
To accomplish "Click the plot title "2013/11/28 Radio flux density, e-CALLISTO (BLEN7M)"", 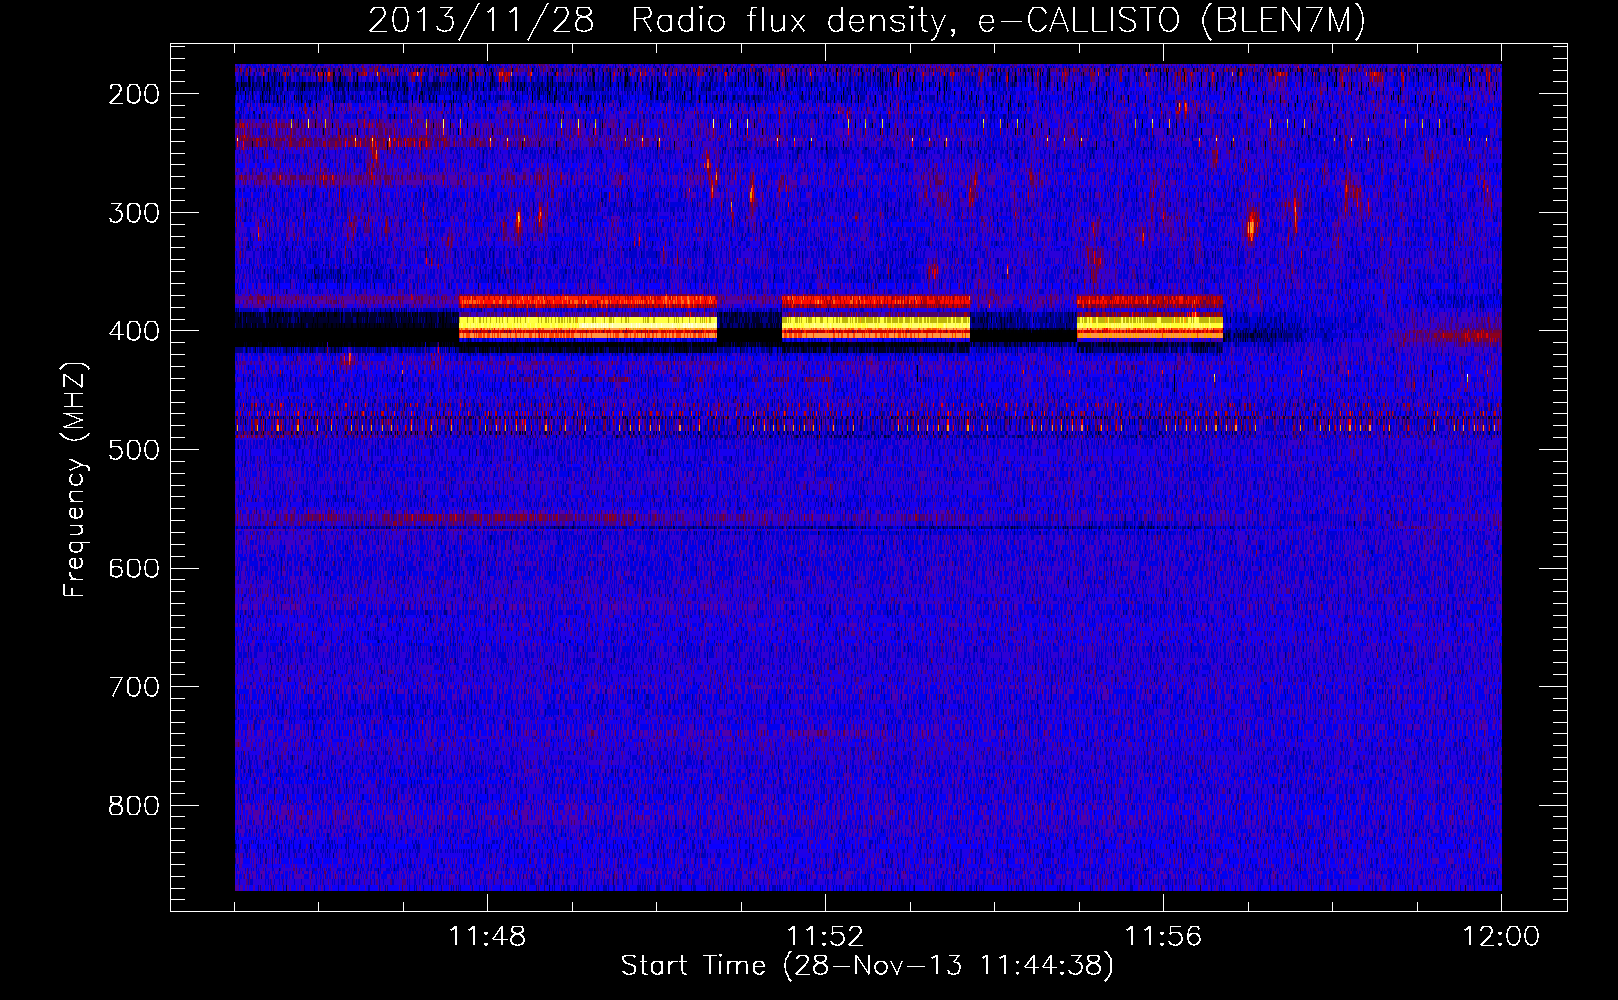I will coord(866,21).
